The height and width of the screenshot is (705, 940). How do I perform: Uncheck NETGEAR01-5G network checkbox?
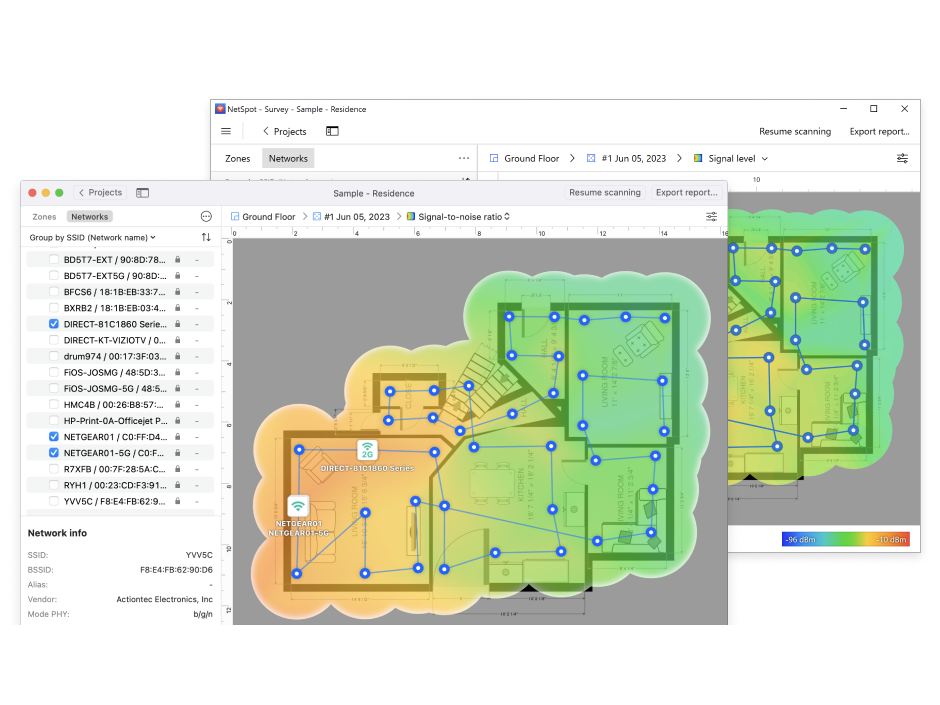[54, 453]
